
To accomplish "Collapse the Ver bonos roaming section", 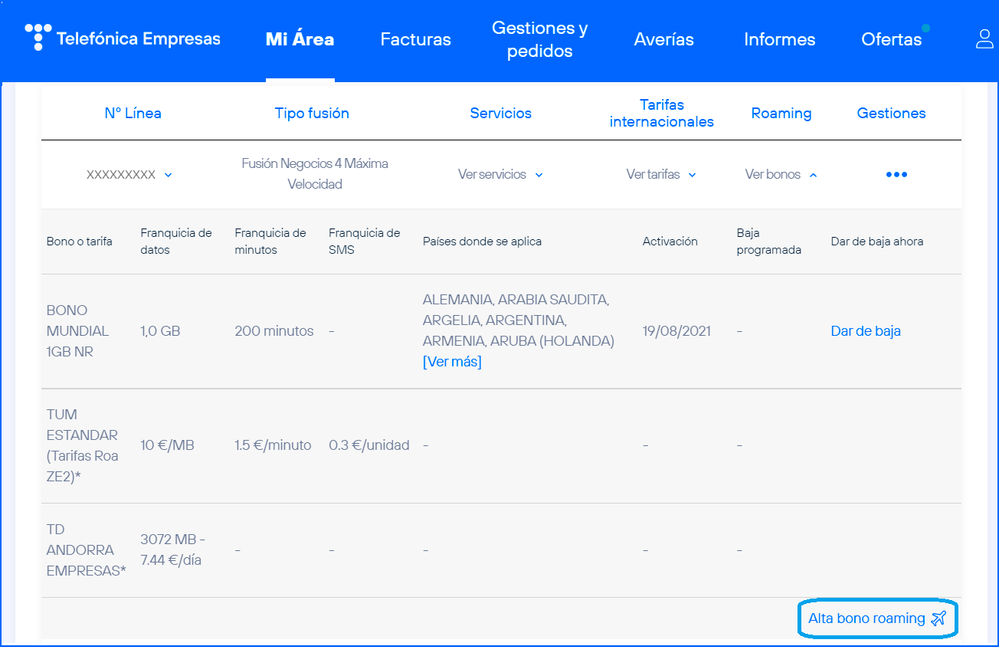I will click(x=781, y=175).
